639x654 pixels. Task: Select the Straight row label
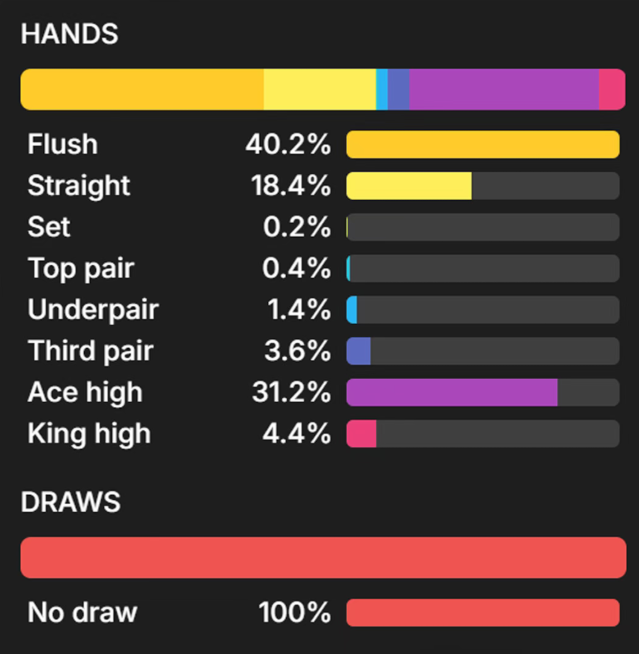tap(79, 186)
